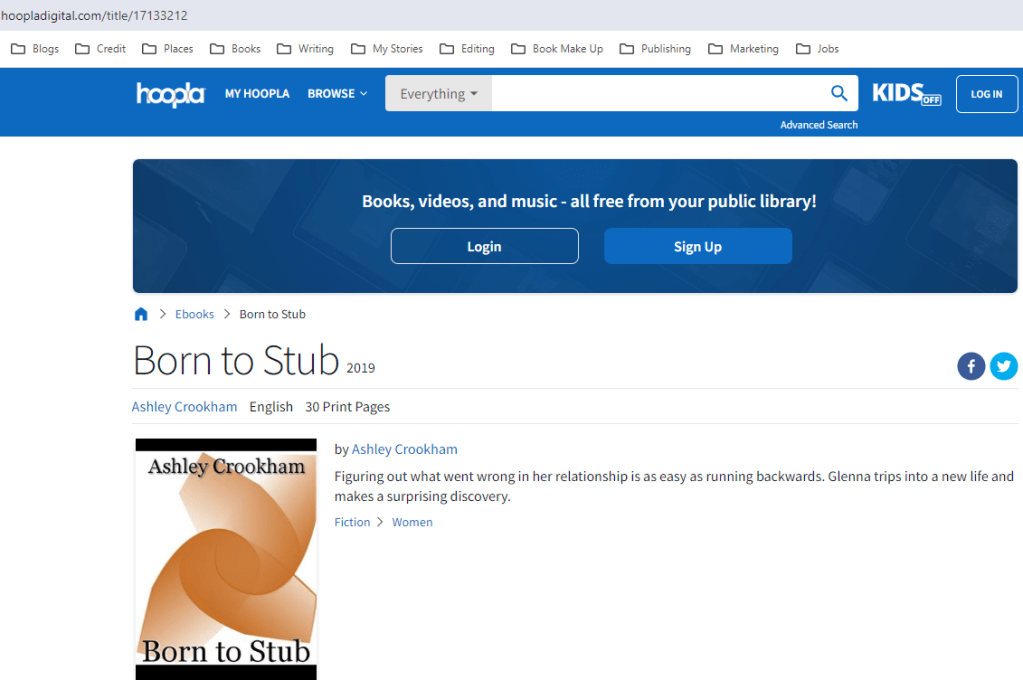Click the home icon in the breadcrumb
This screenshot has width=1023, height=680.
point(141,313)
